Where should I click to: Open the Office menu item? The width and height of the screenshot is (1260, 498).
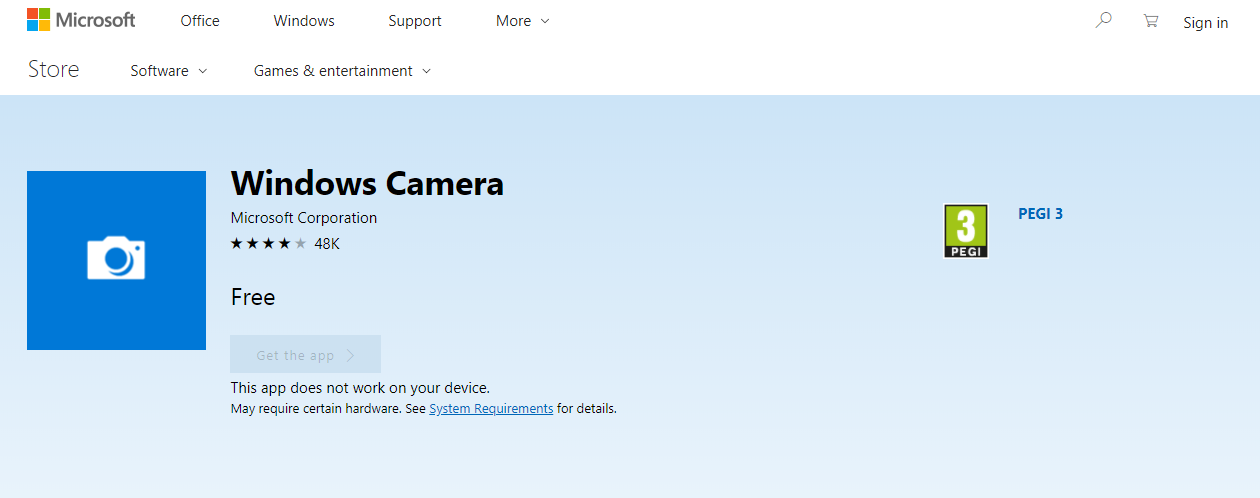[x=200, y=21]
